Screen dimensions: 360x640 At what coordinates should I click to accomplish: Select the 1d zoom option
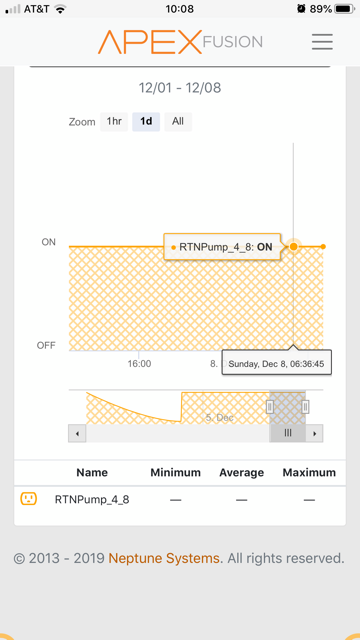point(146,122)
